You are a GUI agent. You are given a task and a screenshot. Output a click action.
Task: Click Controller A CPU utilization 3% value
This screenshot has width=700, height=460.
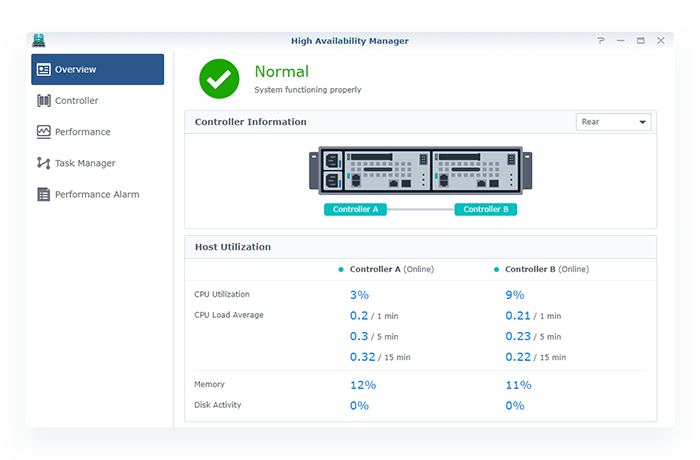tap(359, 295)
